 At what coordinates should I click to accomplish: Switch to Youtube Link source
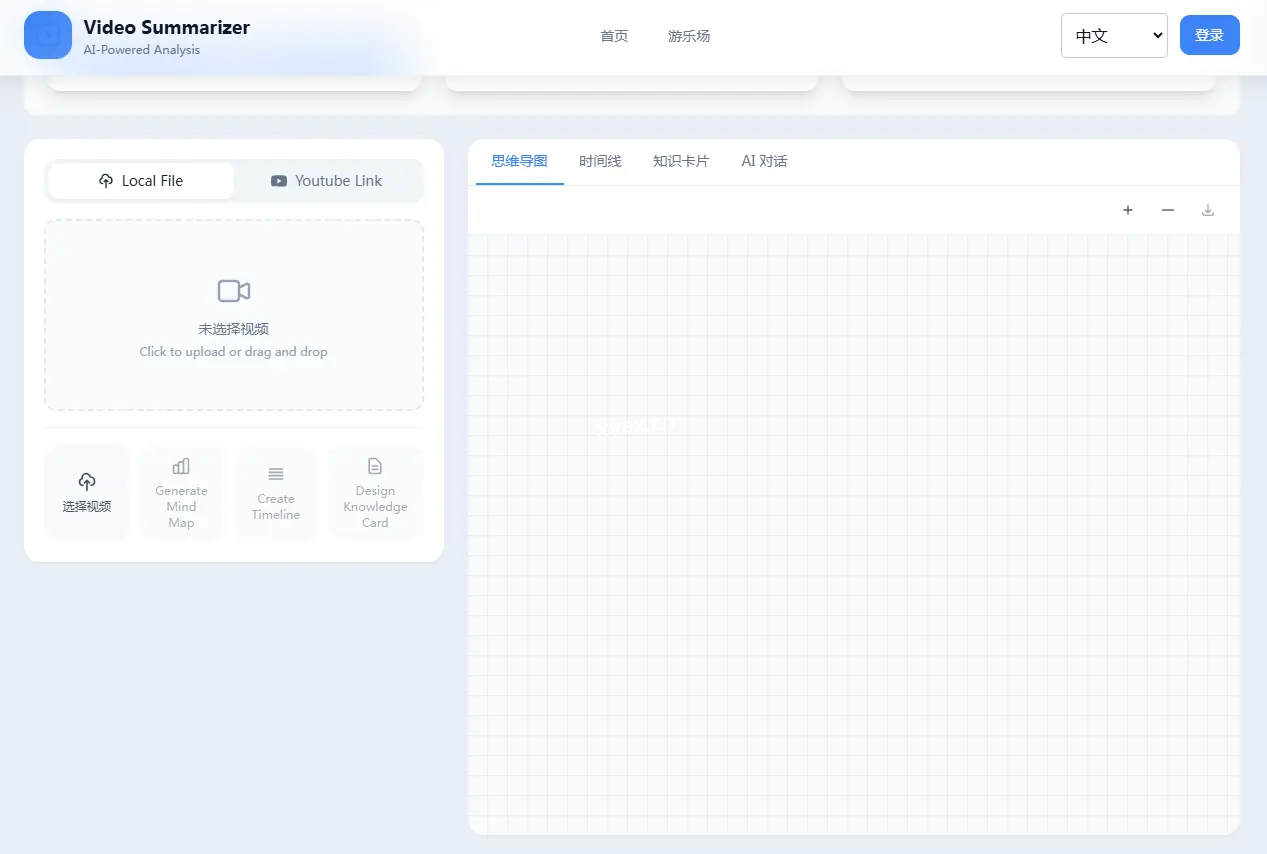(x=327, y=181)
